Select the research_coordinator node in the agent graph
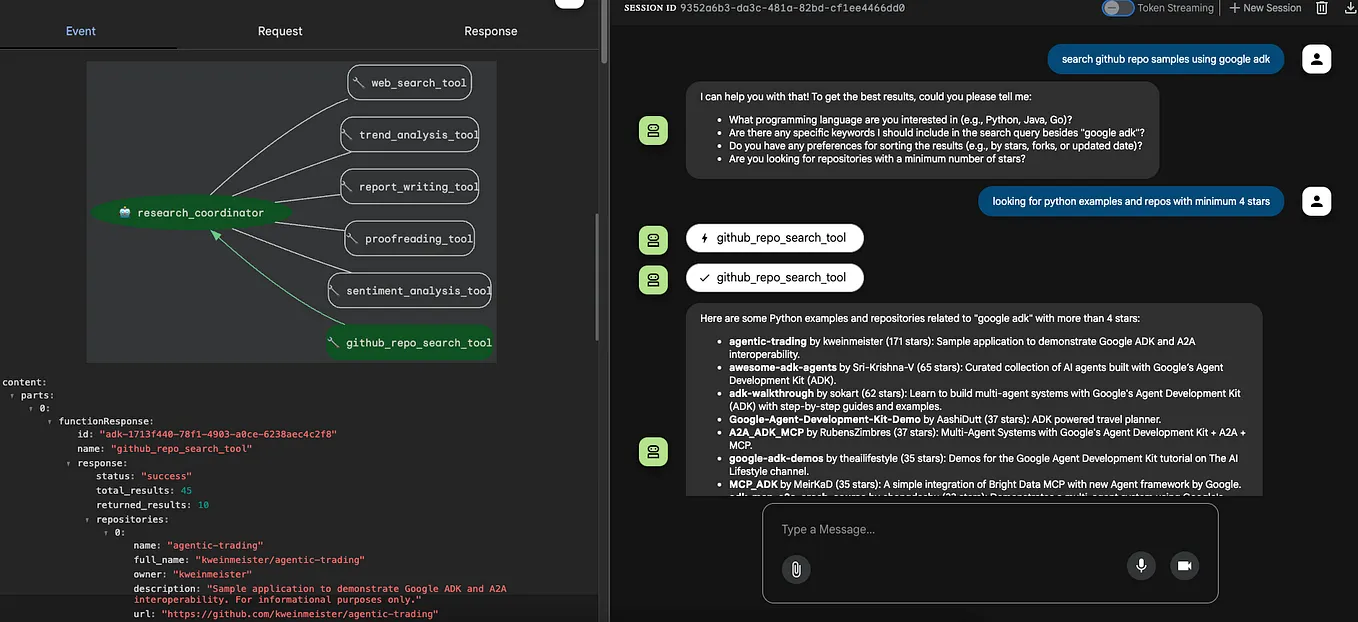Screen dimensions: 1358x622 click(x=190, y=212)
